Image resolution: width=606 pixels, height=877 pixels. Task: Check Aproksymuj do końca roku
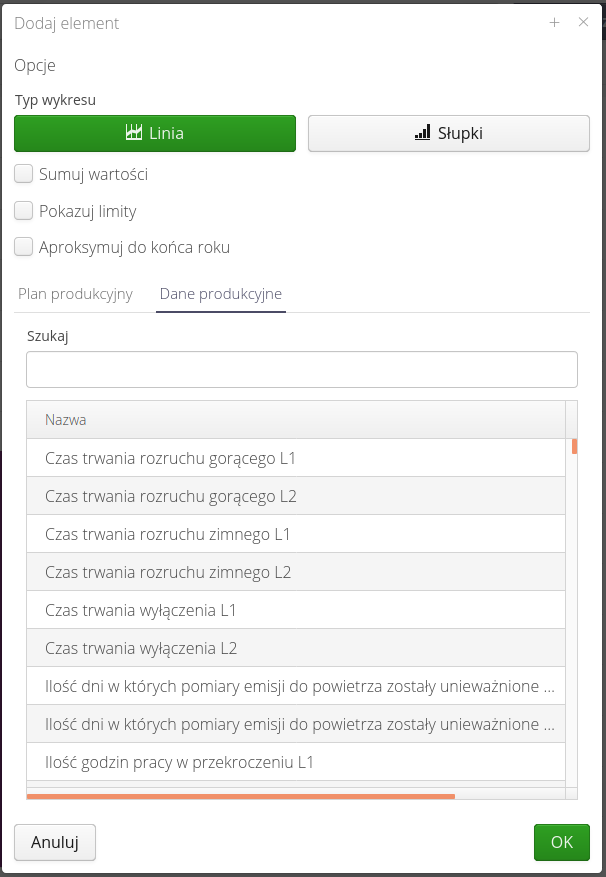(24, 247)
